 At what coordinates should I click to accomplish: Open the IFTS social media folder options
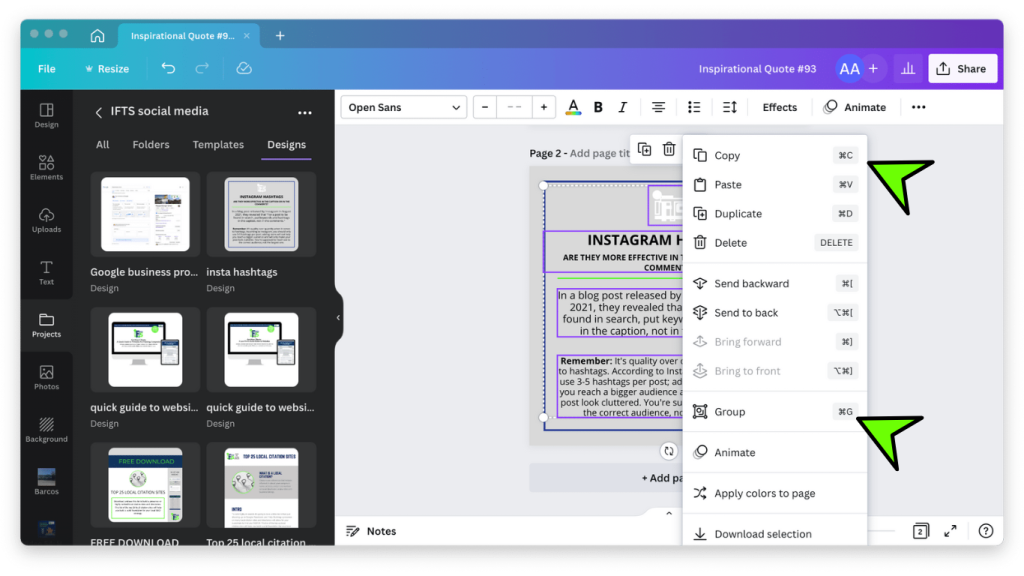pos(304,112)
